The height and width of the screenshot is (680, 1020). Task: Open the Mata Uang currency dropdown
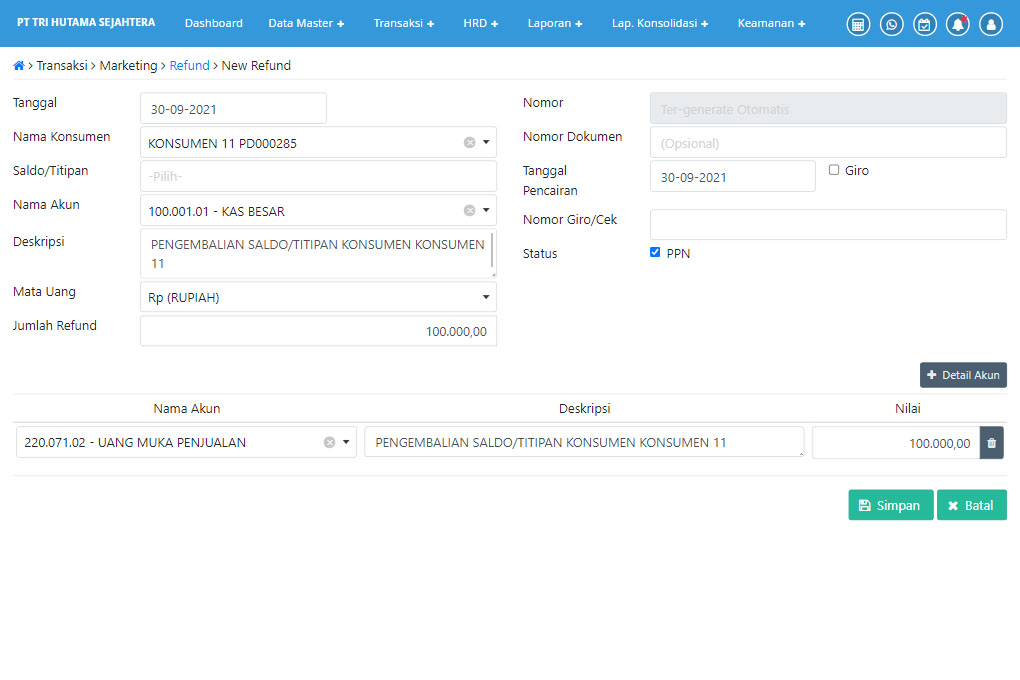point(318,297)
